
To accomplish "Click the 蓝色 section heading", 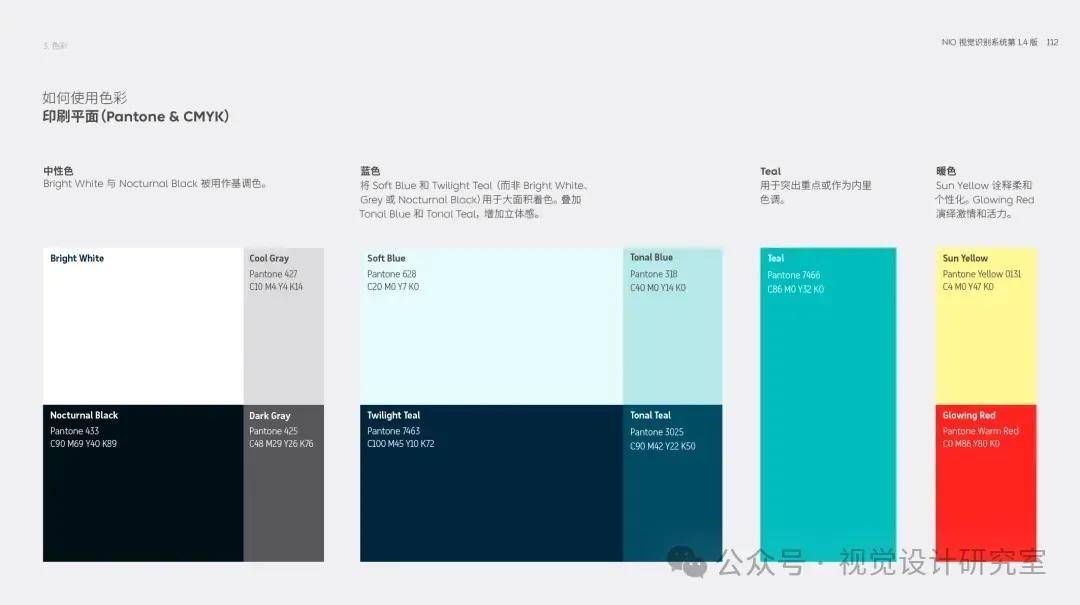I will tap(370, 171).
